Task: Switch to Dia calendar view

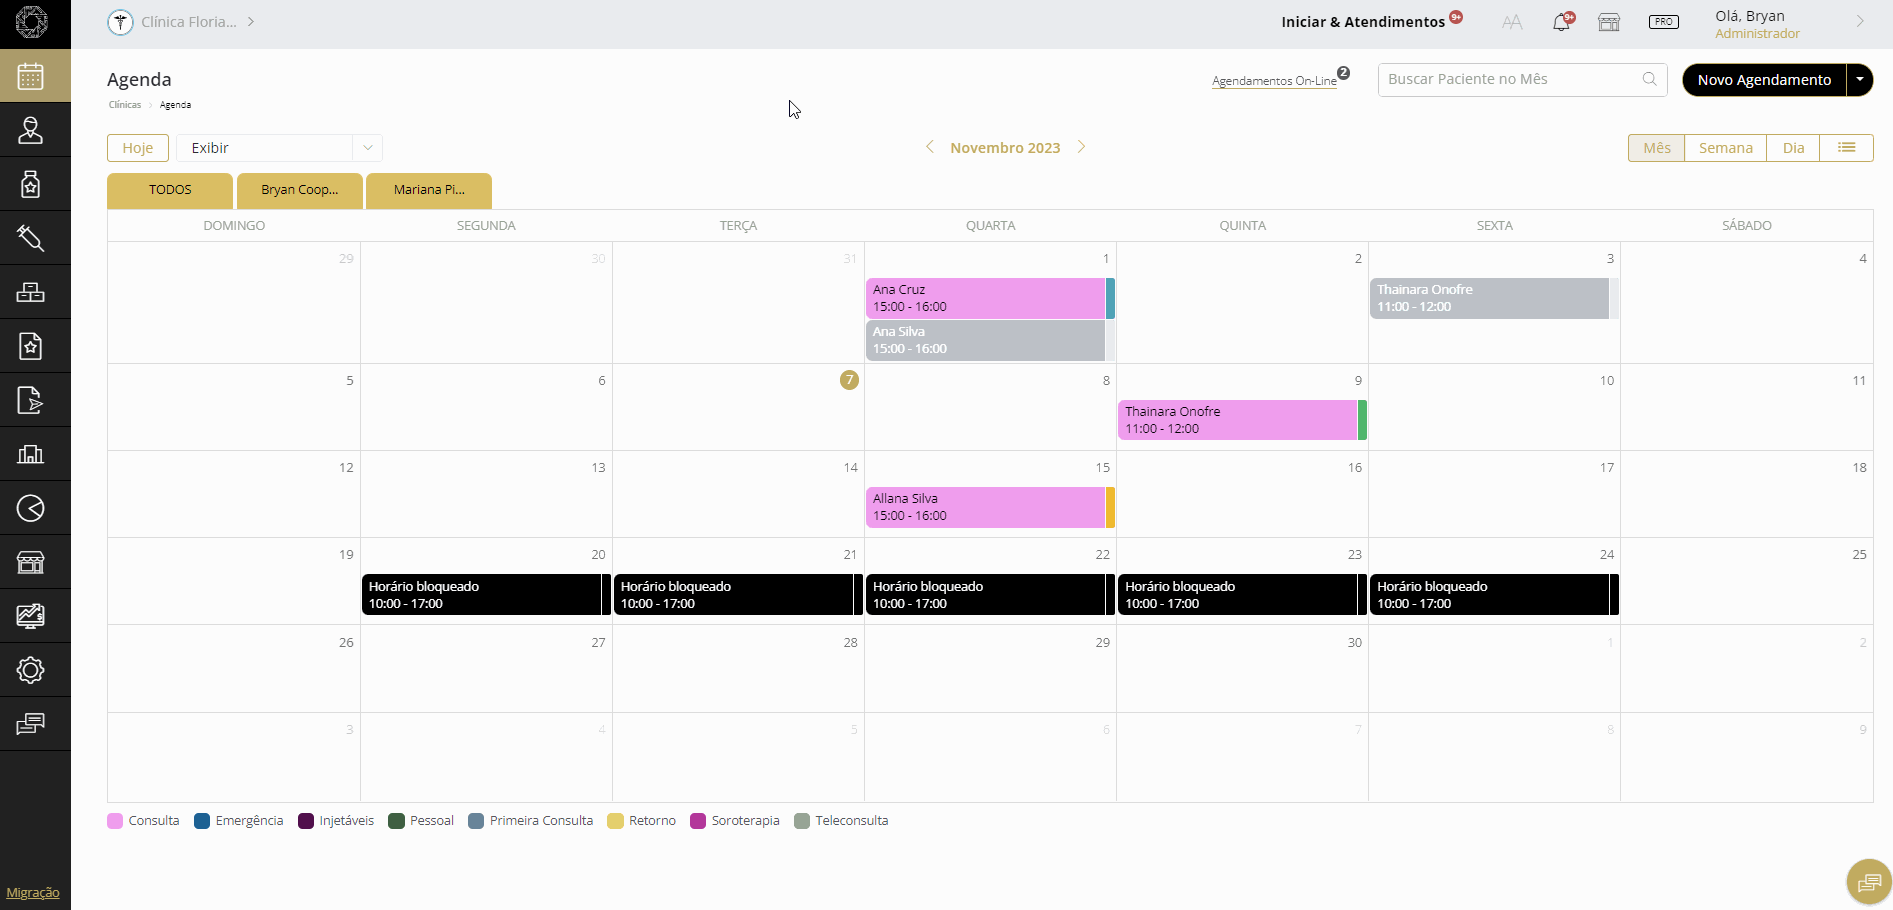Action: coord(1793,148)
